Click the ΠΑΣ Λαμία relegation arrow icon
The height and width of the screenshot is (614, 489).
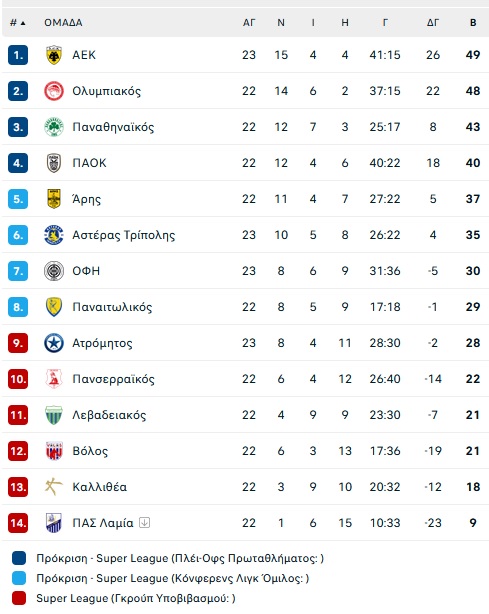pyautogui.click(x=144, y=522)
